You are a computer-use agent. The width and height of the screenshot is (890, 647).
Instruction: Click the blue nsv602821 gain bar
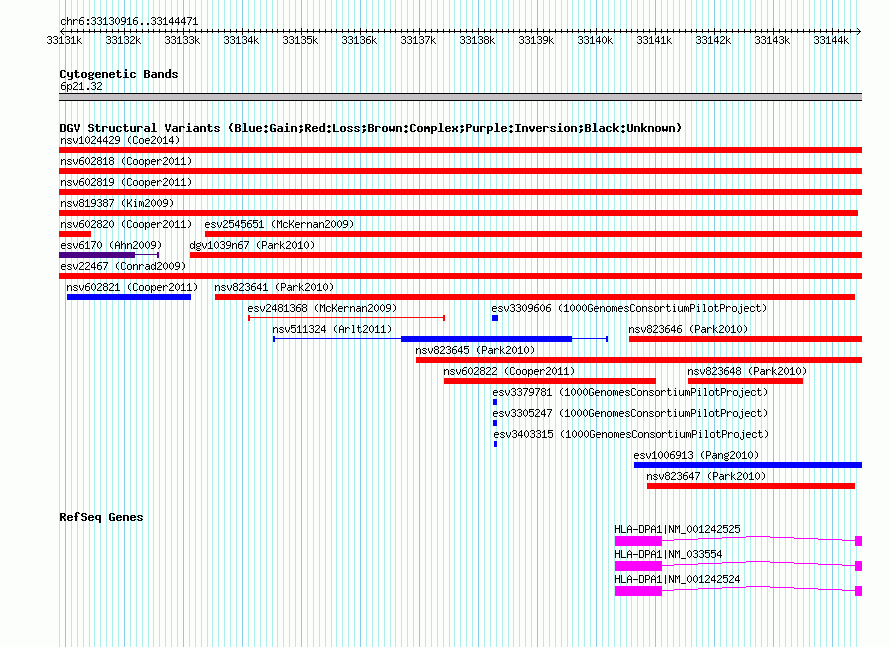129,297
